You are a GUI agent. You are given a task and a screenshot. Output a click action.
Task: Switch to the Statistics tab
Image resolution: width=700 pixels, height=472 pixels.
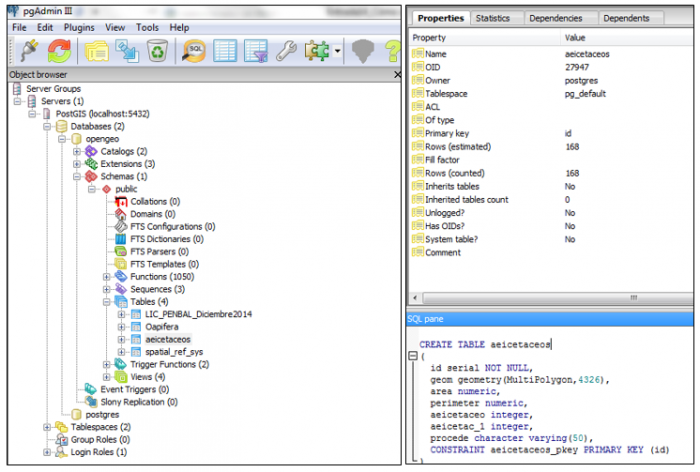tap(492, 18)
